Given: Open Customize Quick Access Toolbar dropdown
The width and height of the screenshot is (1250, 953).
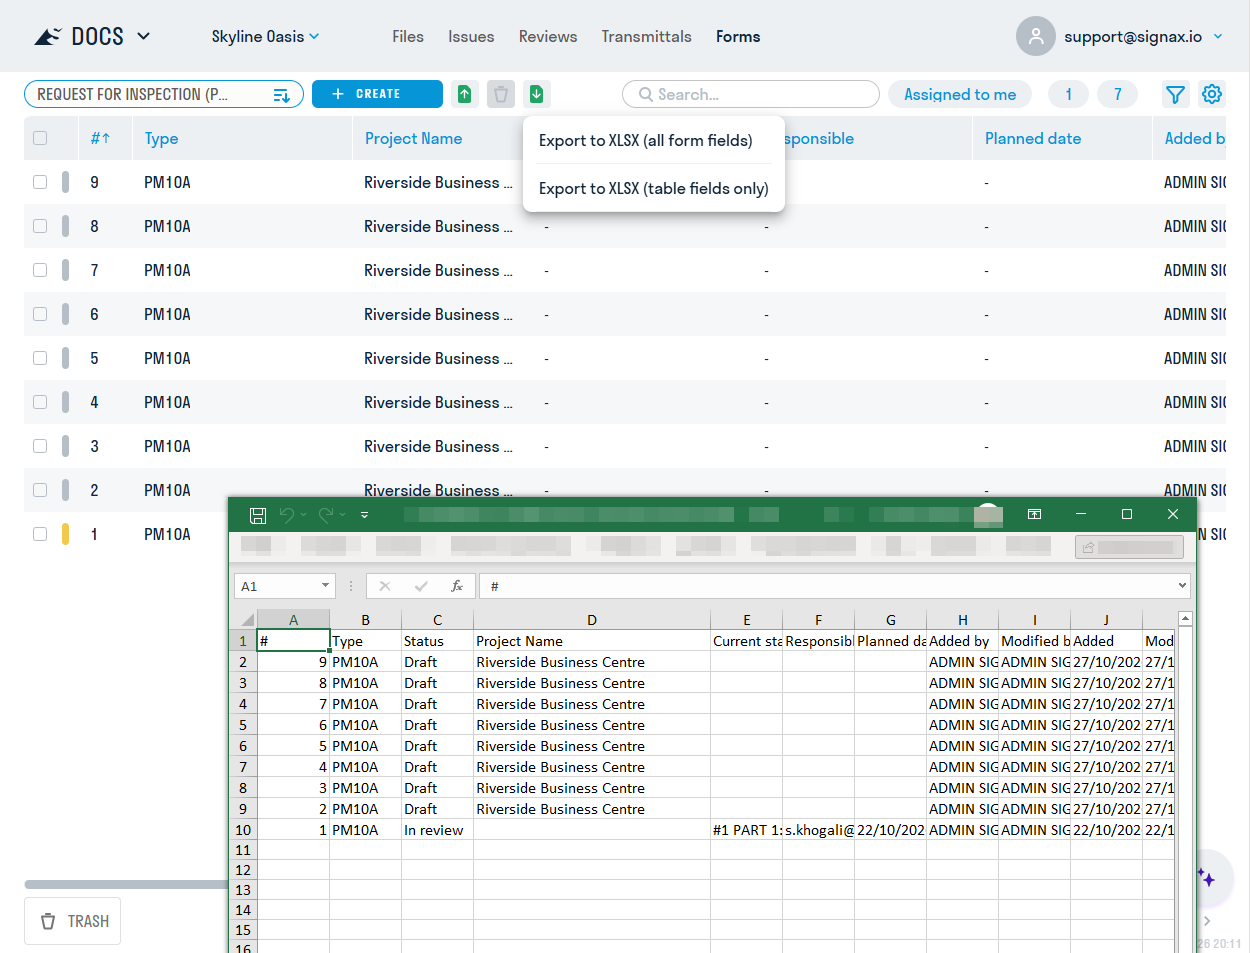Looking at the screenshot, I should point(364,515).
